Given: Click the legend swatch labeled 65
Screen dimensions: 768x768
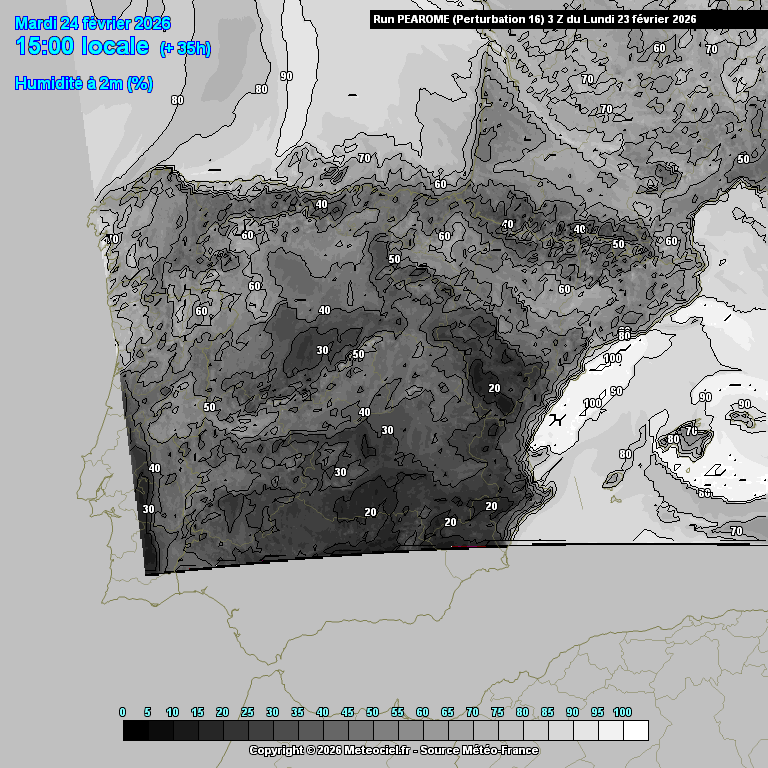Looking at the screenshot, I should tap(460, 731).
